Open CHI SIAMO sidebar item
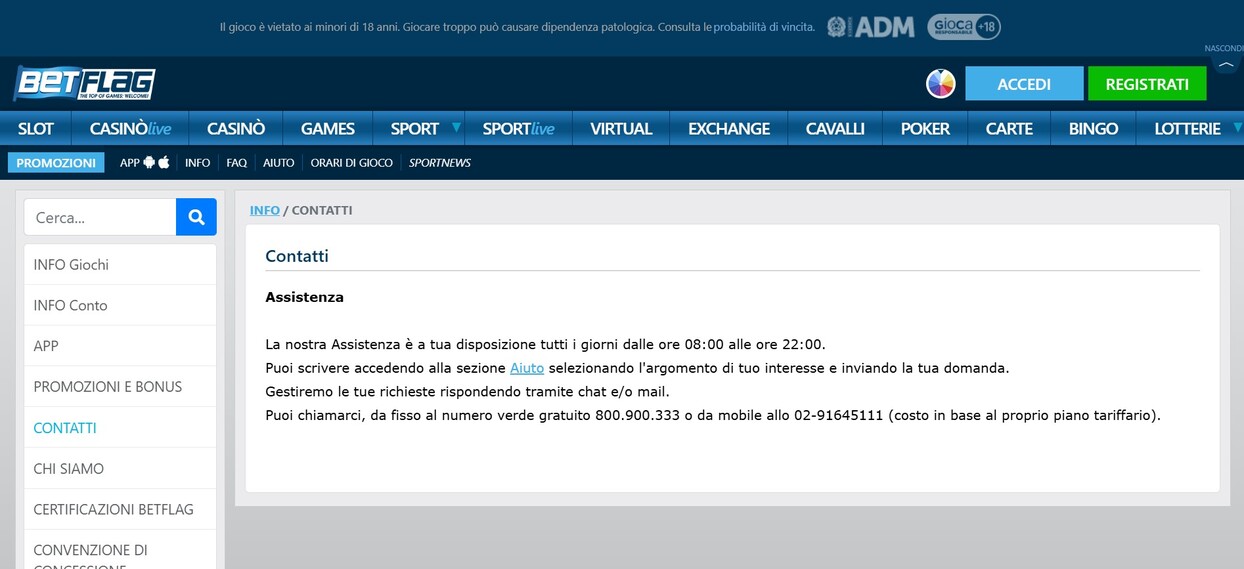The height and width of the screenshot is (569, 1244). [x=120, y=469]
